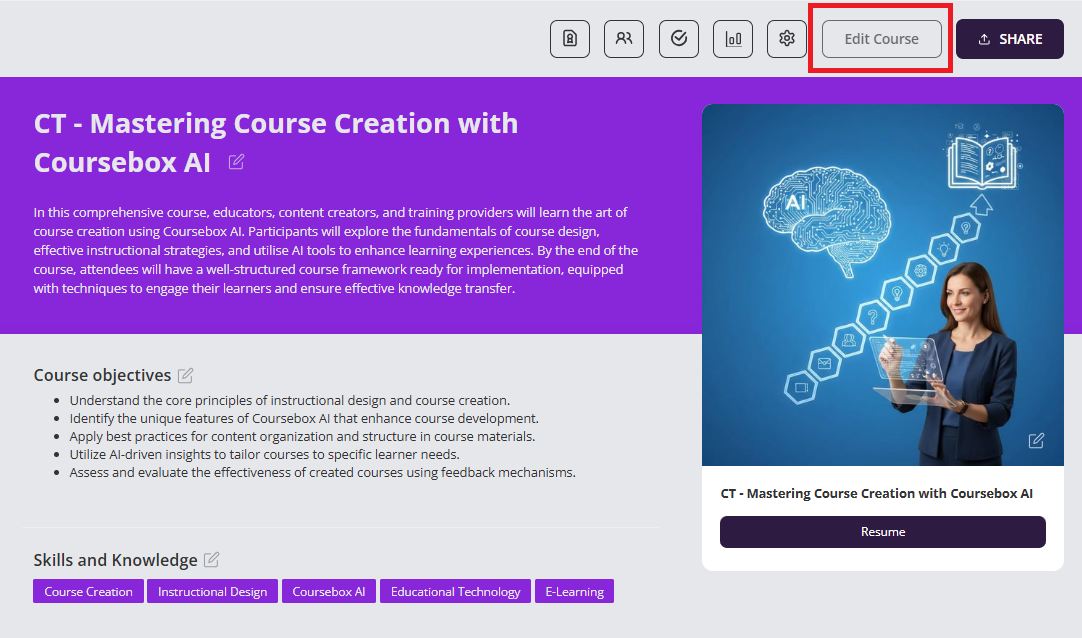Click the Course objectives heading
This screenshot has width=1082, height=638.
[102, 376]
